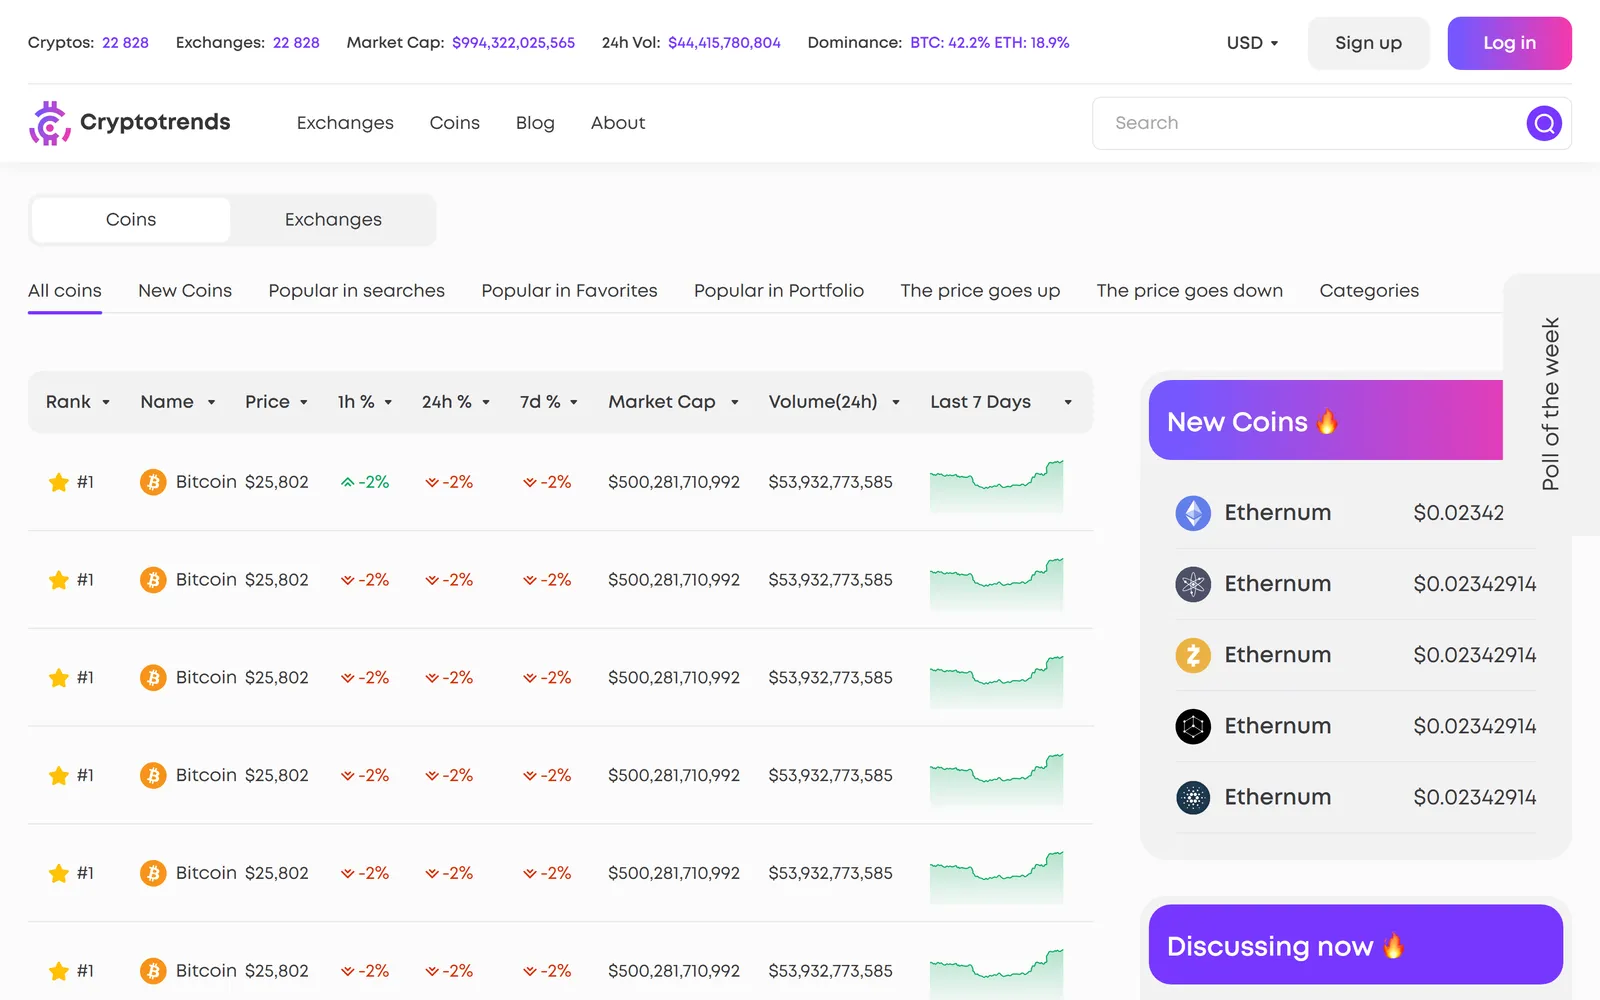Click the purple search magnifier button

tap(1544, 123)
